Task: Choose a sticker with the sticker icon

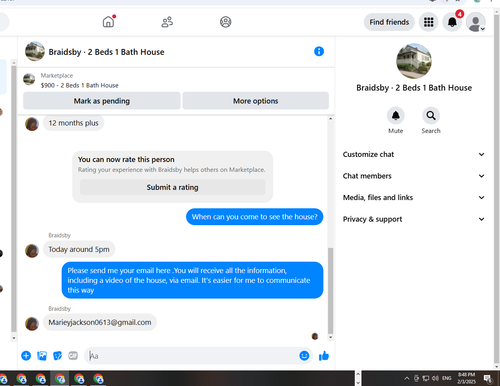Action: pyautogui.click(x=57, y=356)
